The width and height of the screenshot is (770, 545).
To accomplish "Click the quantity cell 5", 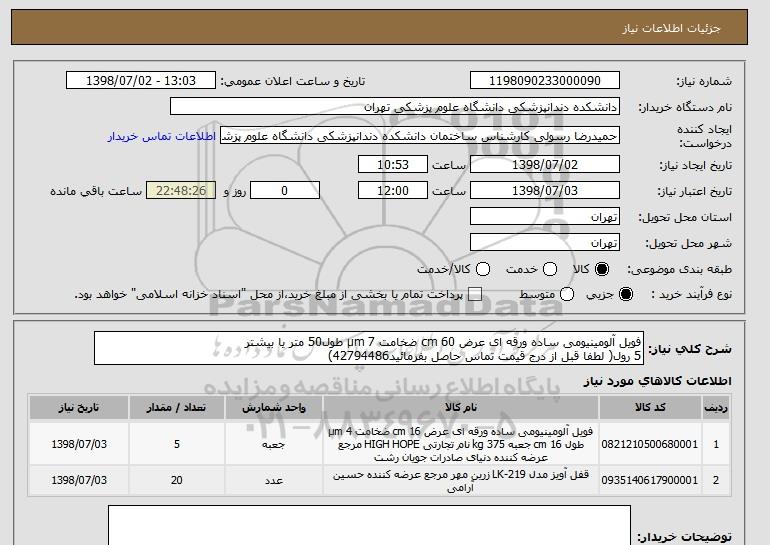I will tap(177, 444).
